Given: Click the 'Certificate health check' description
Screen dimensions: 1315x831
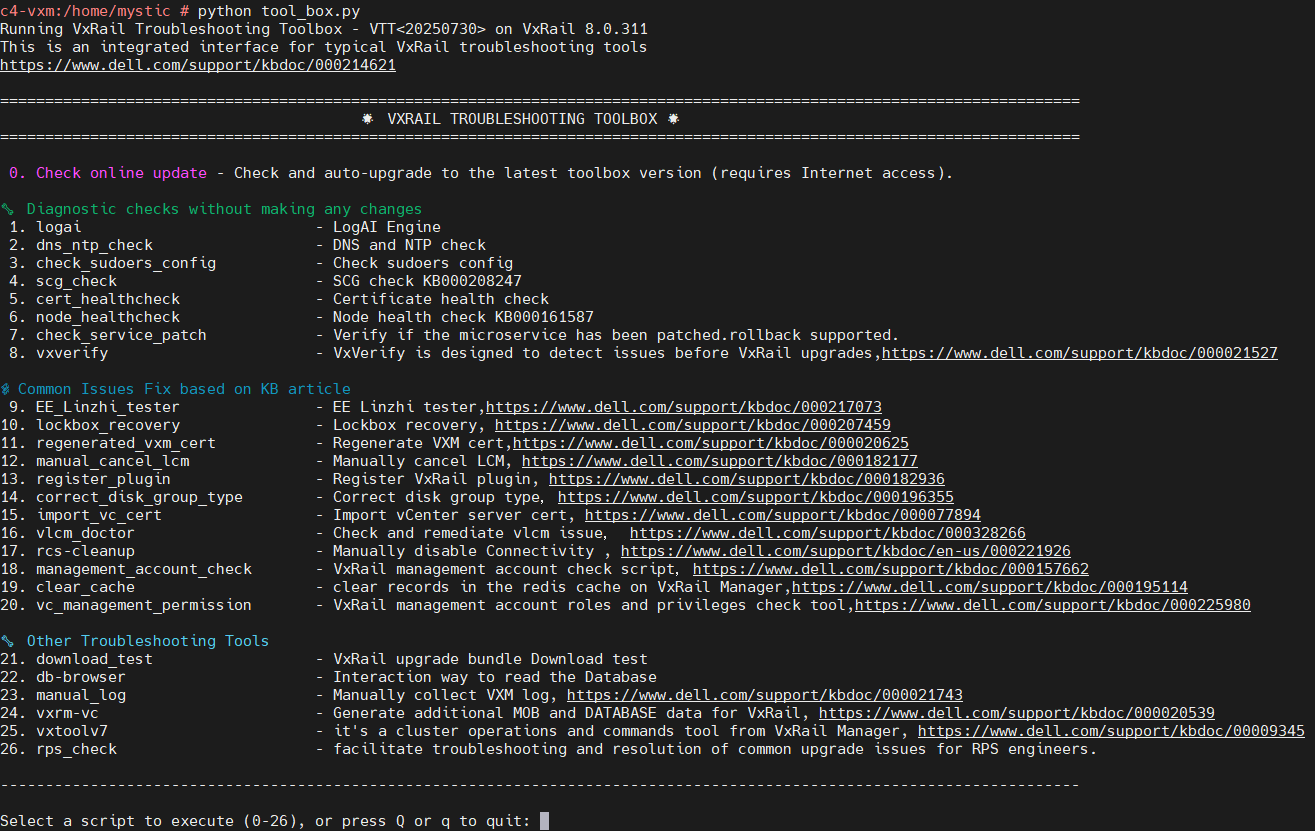Looking at the screenshot, I should pos(441,299).
